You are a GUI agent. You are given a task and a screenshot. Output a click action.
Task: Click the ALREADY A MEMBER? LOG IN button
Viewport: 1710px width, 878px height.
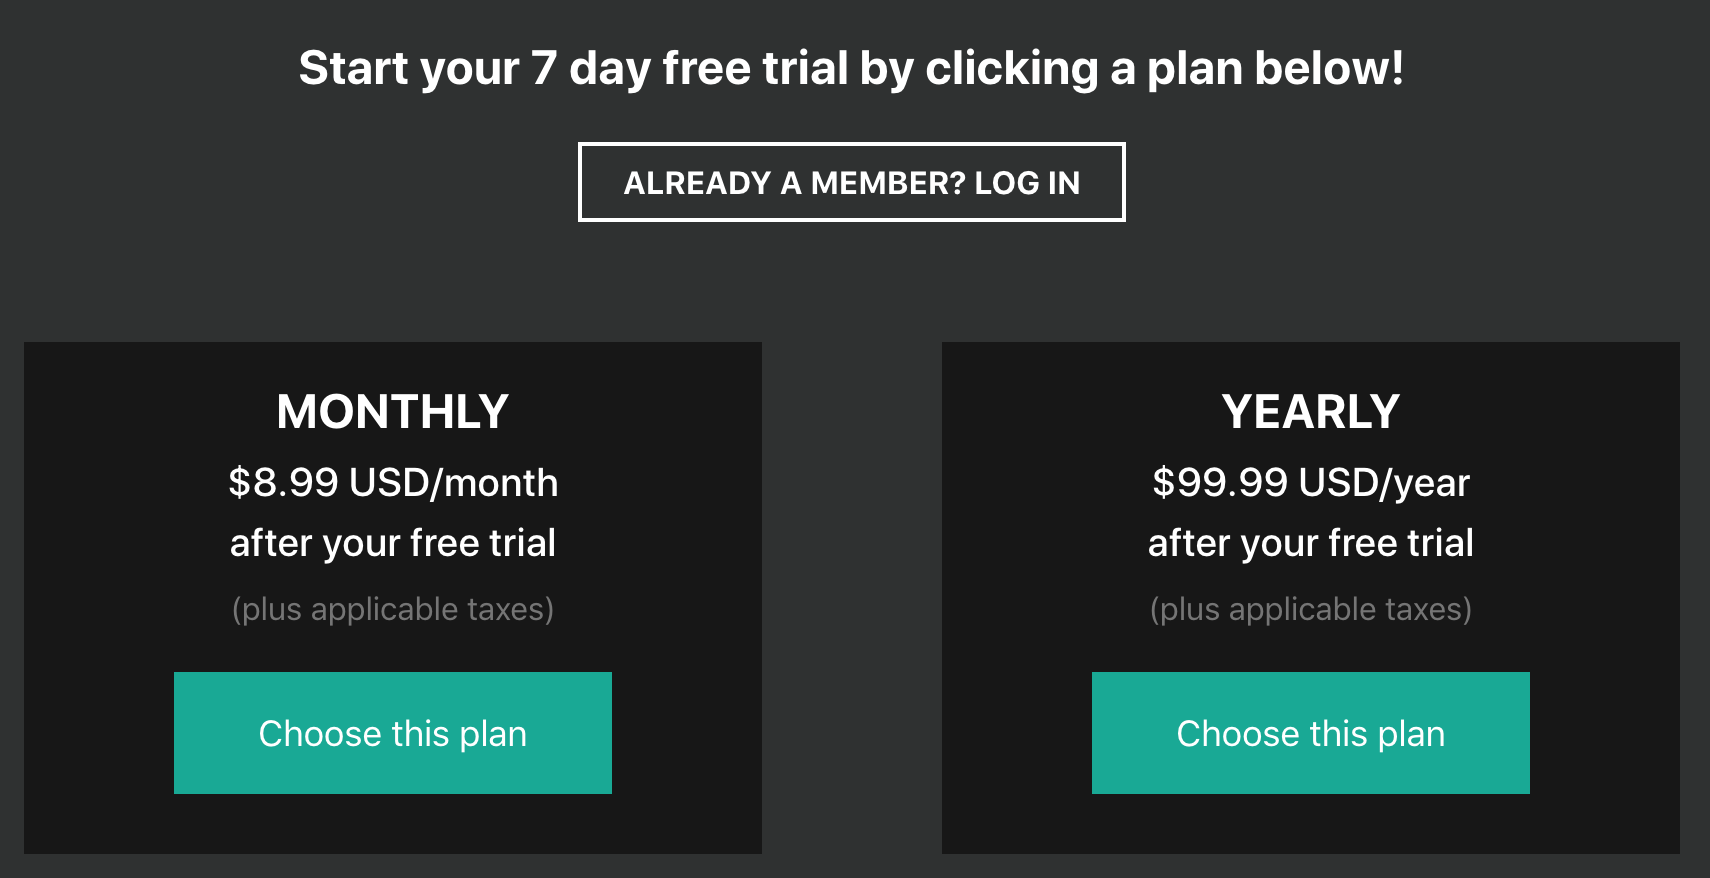[x=851, y=182]
